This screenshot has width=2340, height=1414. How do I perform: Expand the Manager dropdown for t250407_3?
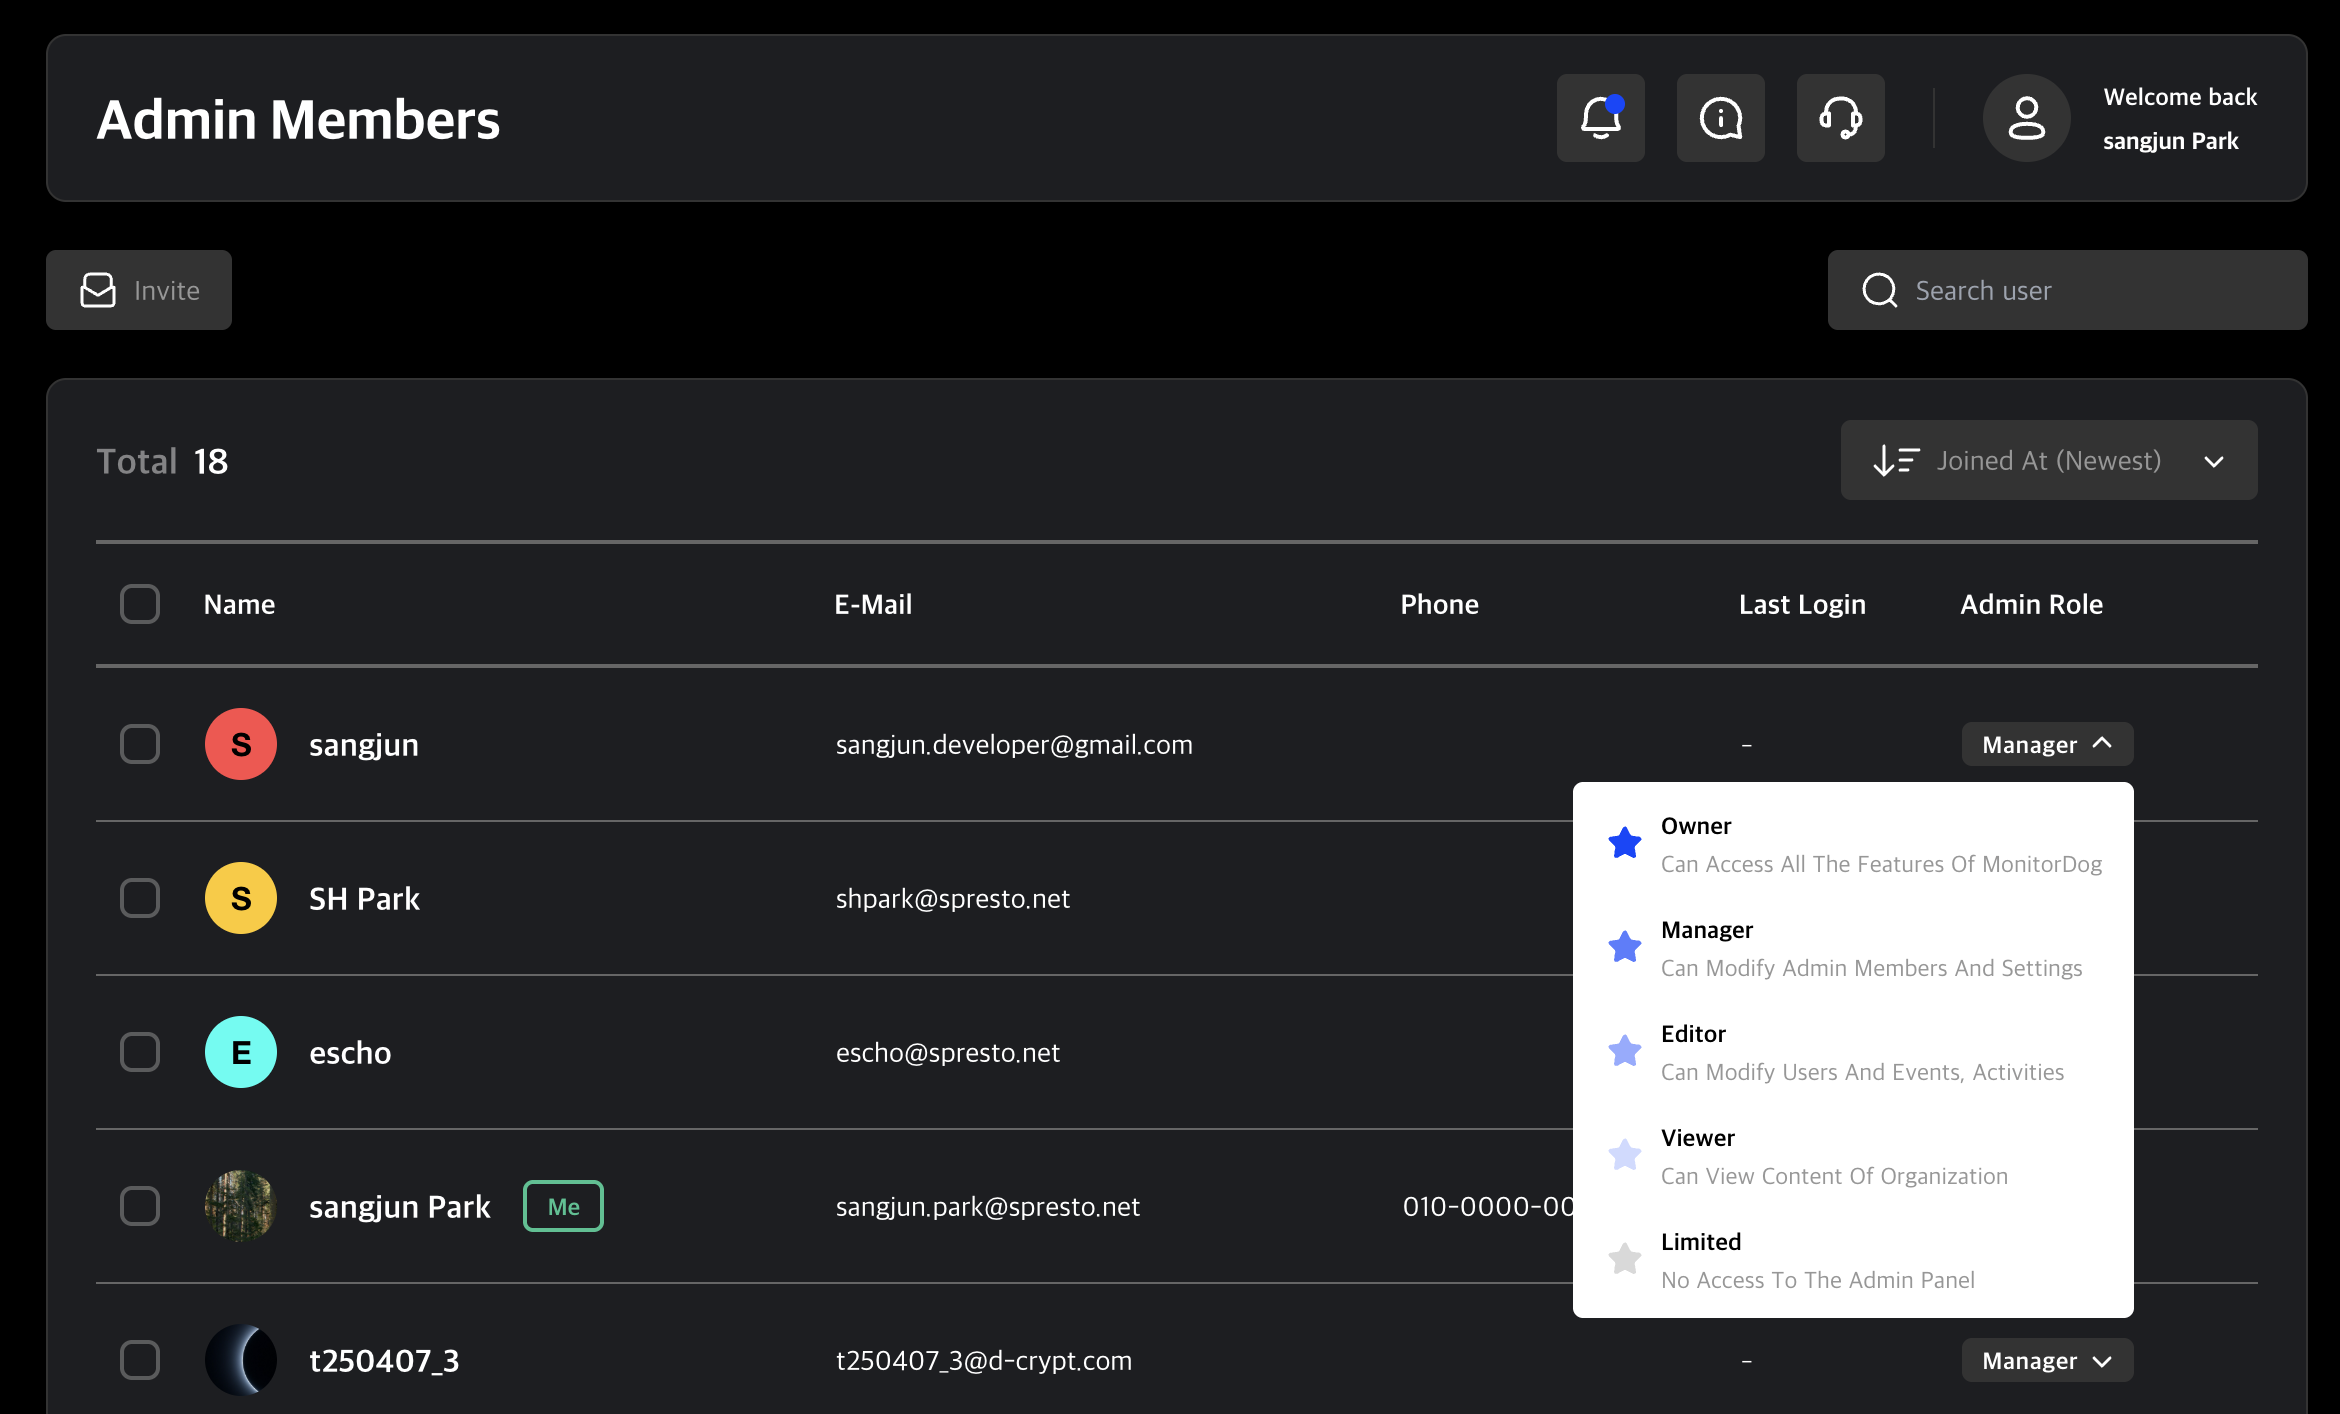pyautogui.click(x=2046, y=1360)
